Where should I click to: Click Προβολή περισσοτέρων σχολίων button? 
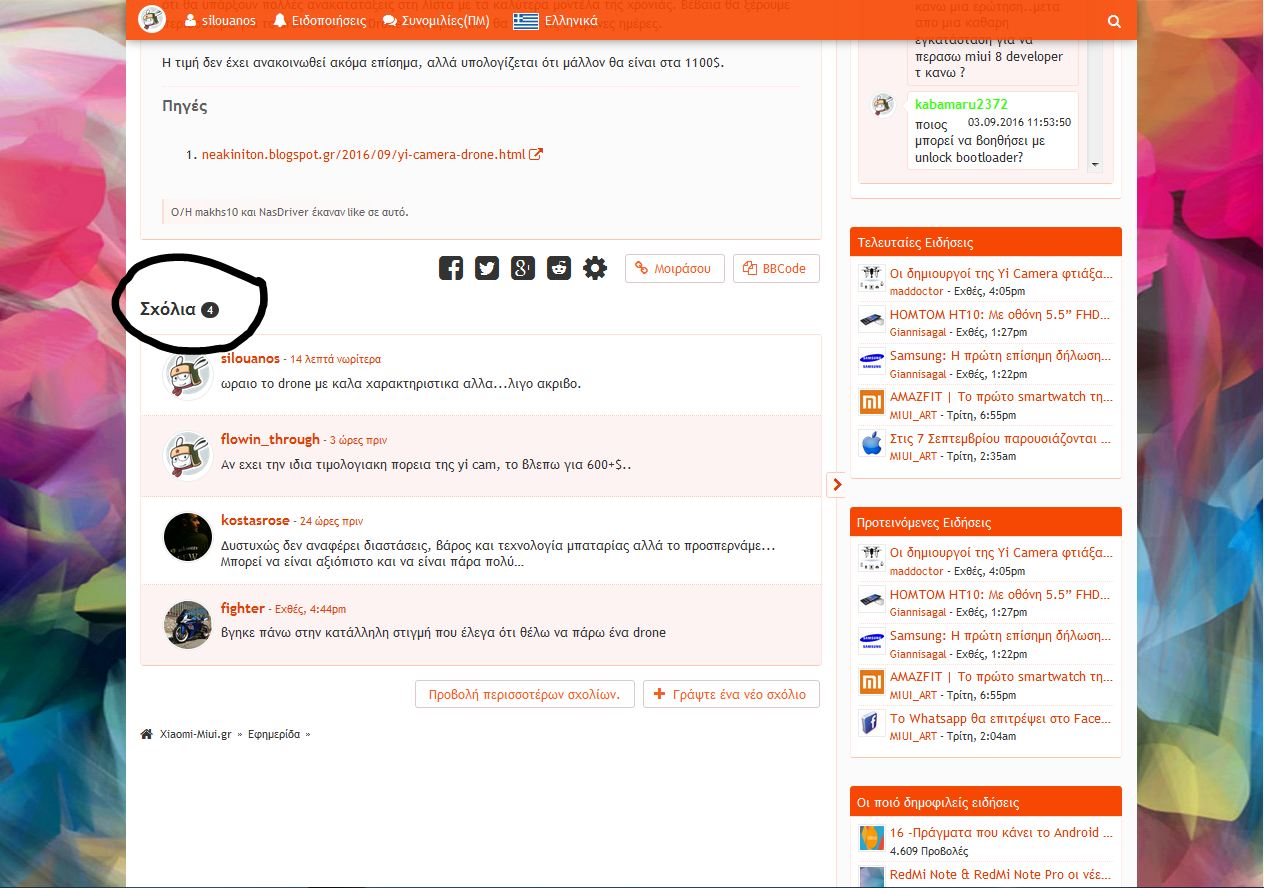click(x=524, y=694)
